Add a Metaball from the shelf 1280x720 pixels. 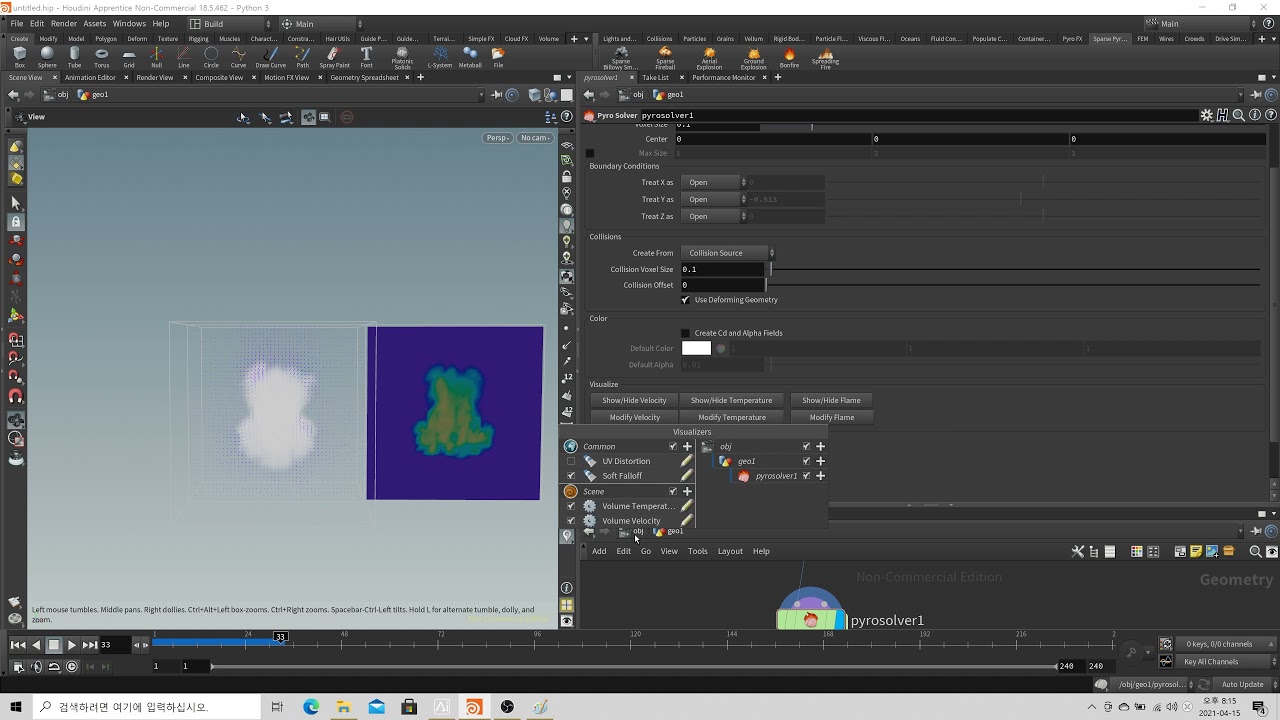[470, 57]
